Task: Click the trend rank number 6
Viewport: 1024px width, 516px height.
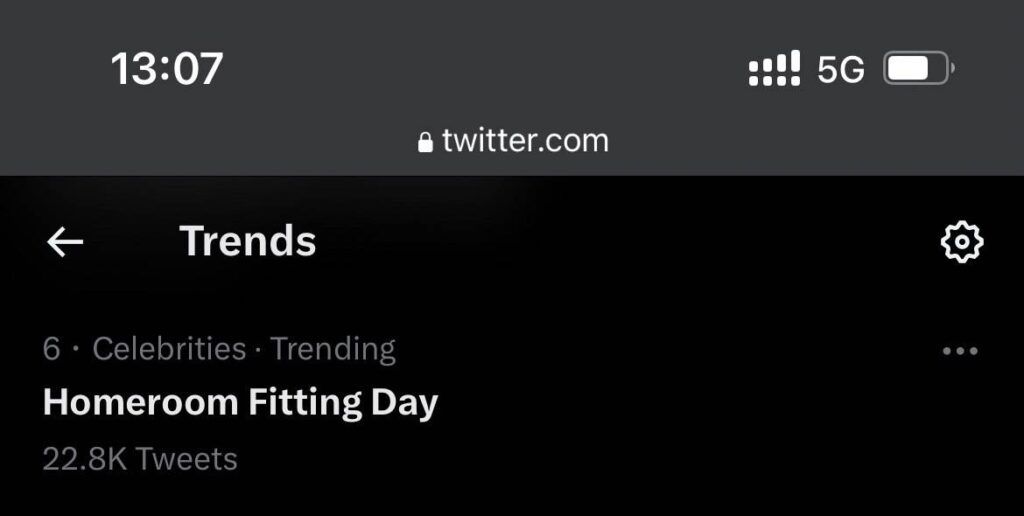Action: [51, 349]
